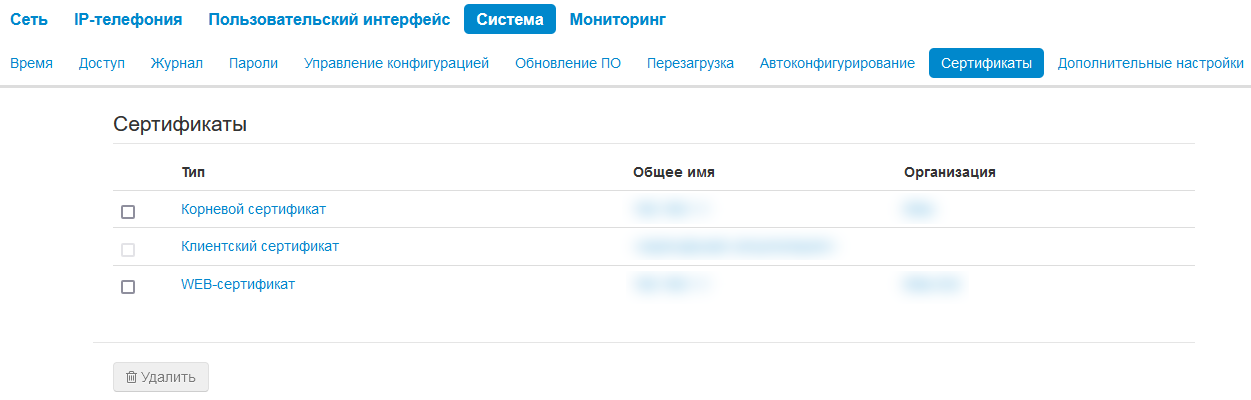Go to the Мониторинг section
This screenshot has height=400, width=1251.
click(617, 19)
